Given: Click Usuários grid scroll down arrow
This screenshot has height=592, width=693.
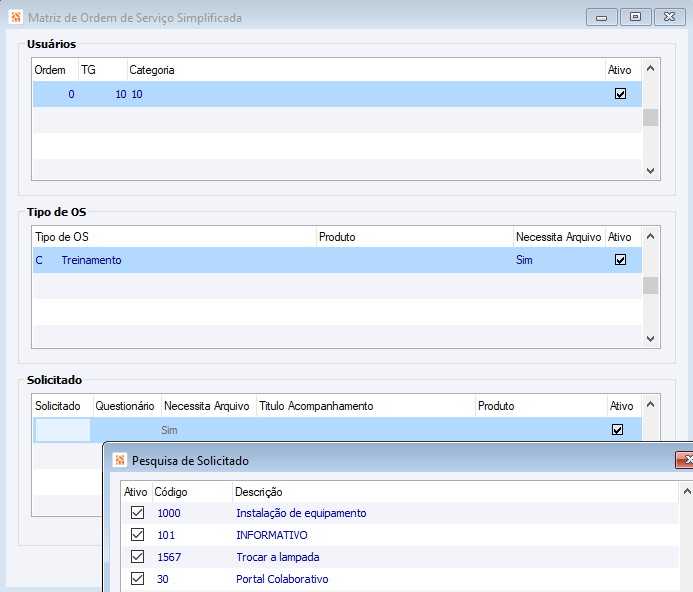Looking at the screenshot, I should coord(650,171).
